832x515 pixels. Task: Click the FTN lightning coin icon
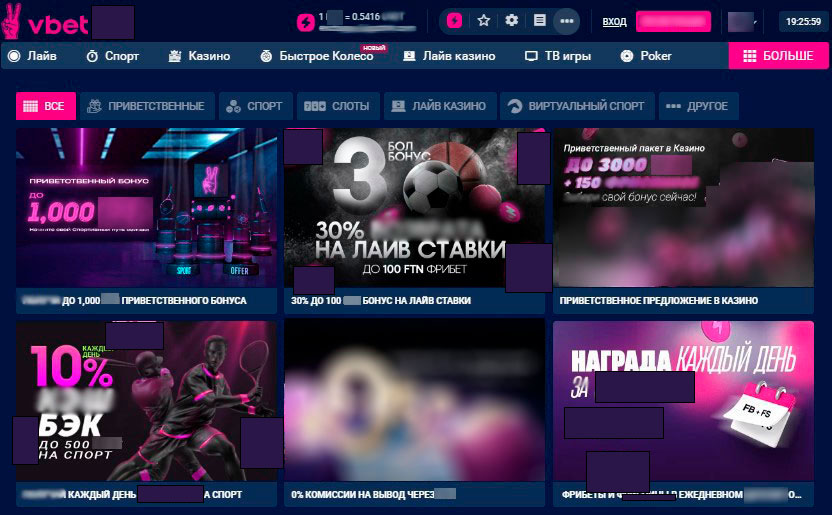305,22
